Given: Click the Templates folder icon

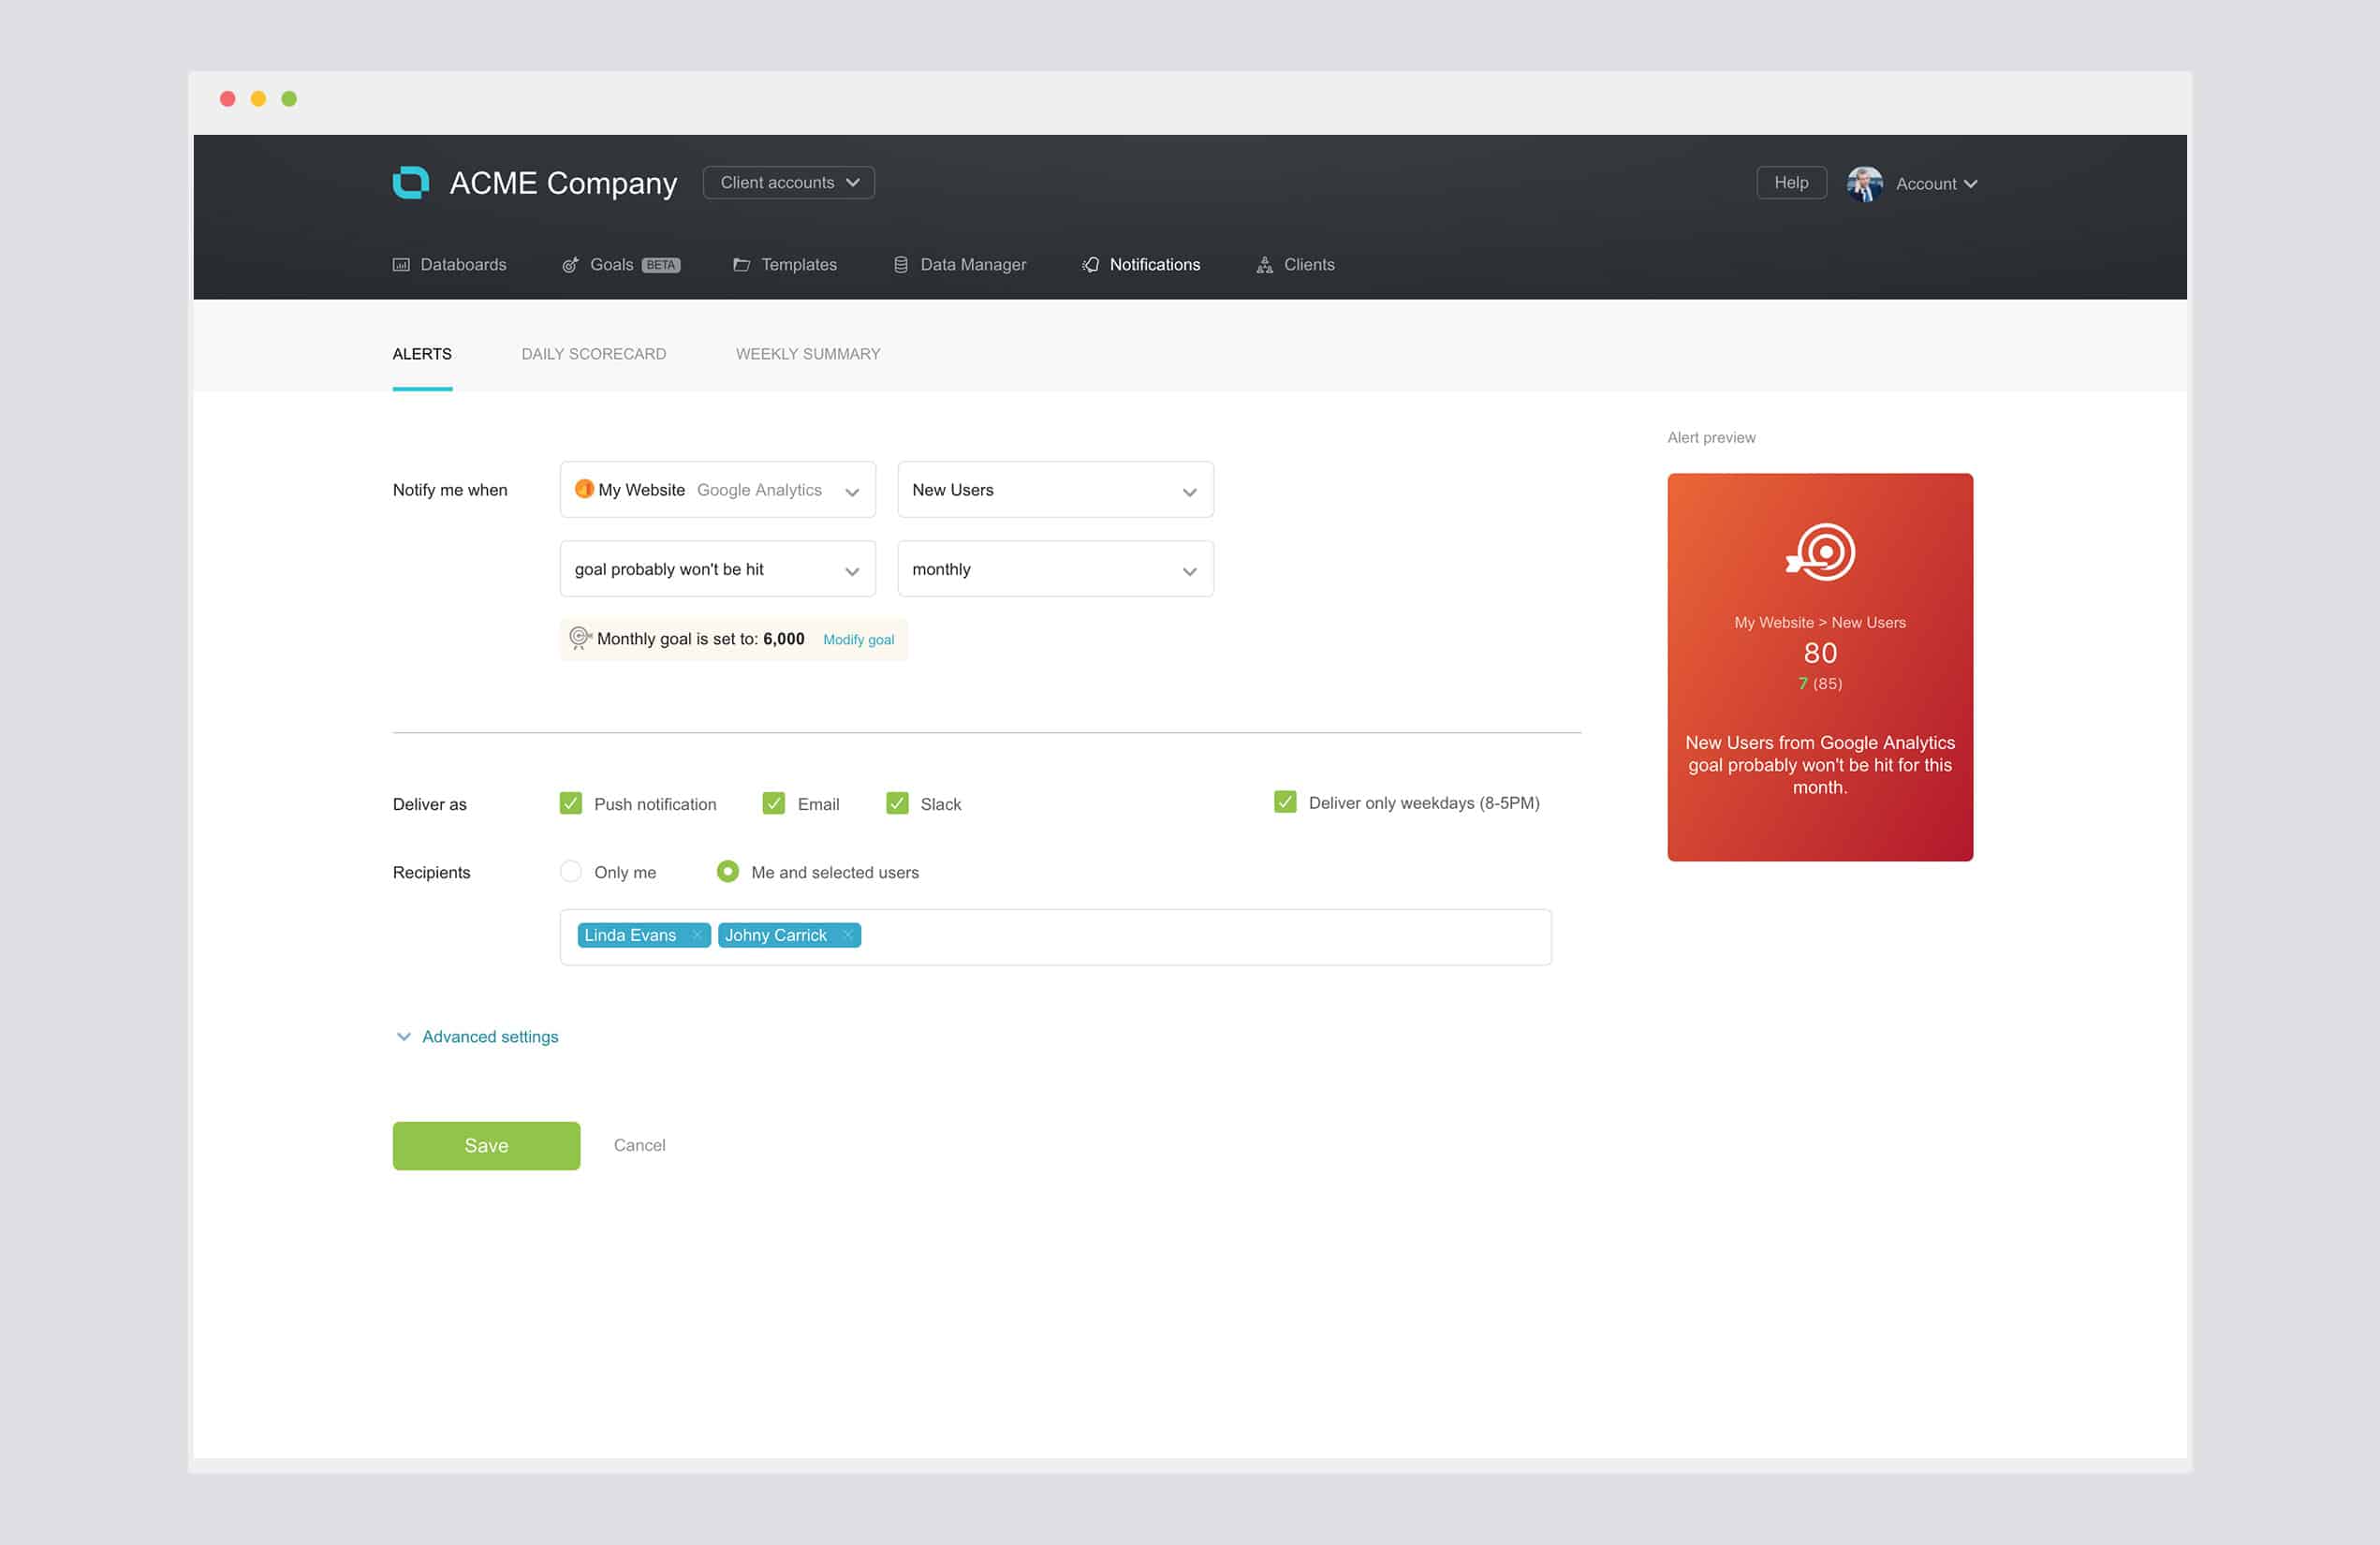Looking at the screenshot, I should pyautogui.click(x=741, y=265).
